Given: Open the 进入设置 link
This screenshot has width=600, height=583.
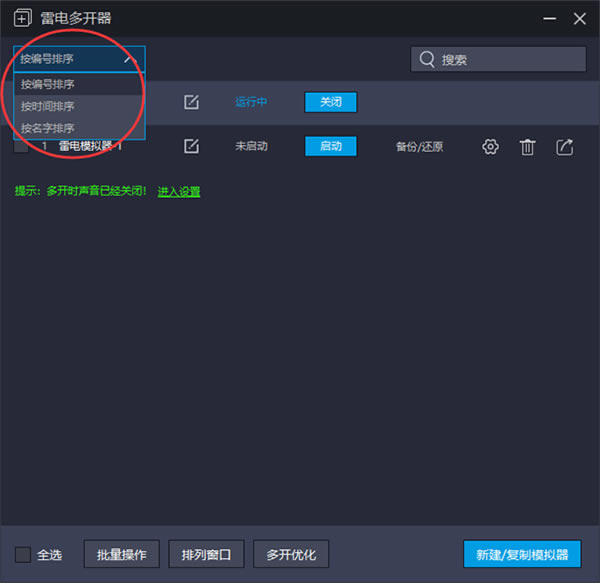Looking at the screenshot, I should (x=179, y=191).
